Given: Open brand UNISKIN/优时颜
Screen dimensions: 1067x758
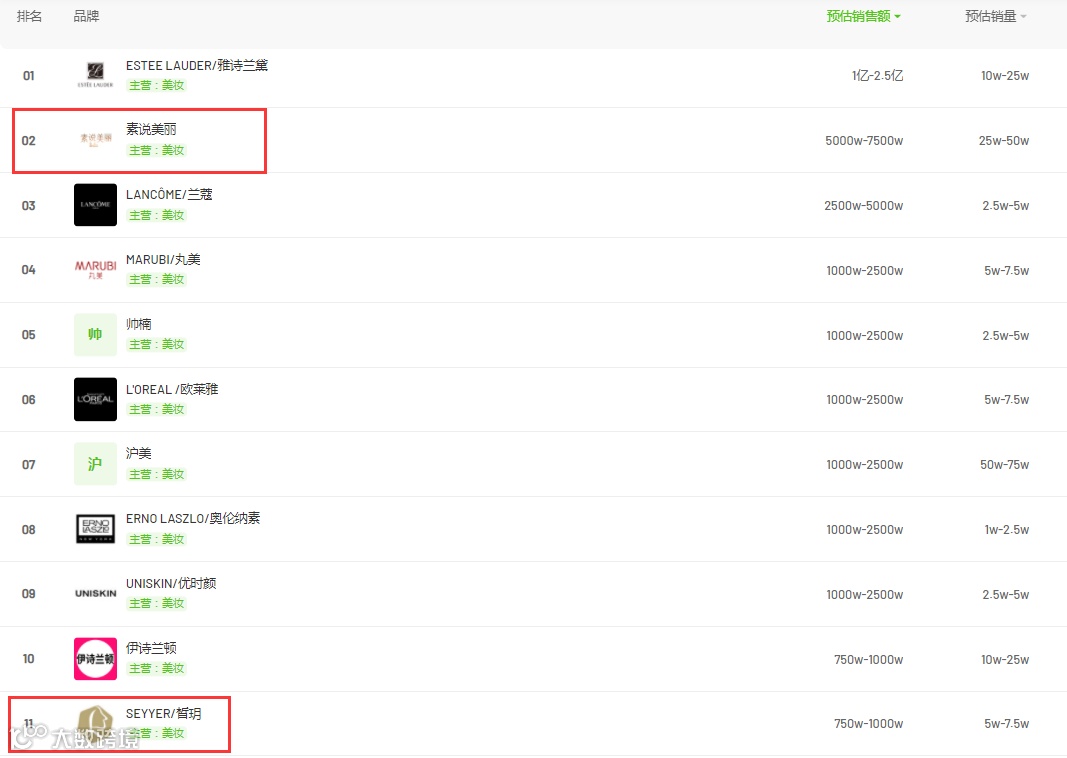Looking at the screenshot, I should point(171,583).
